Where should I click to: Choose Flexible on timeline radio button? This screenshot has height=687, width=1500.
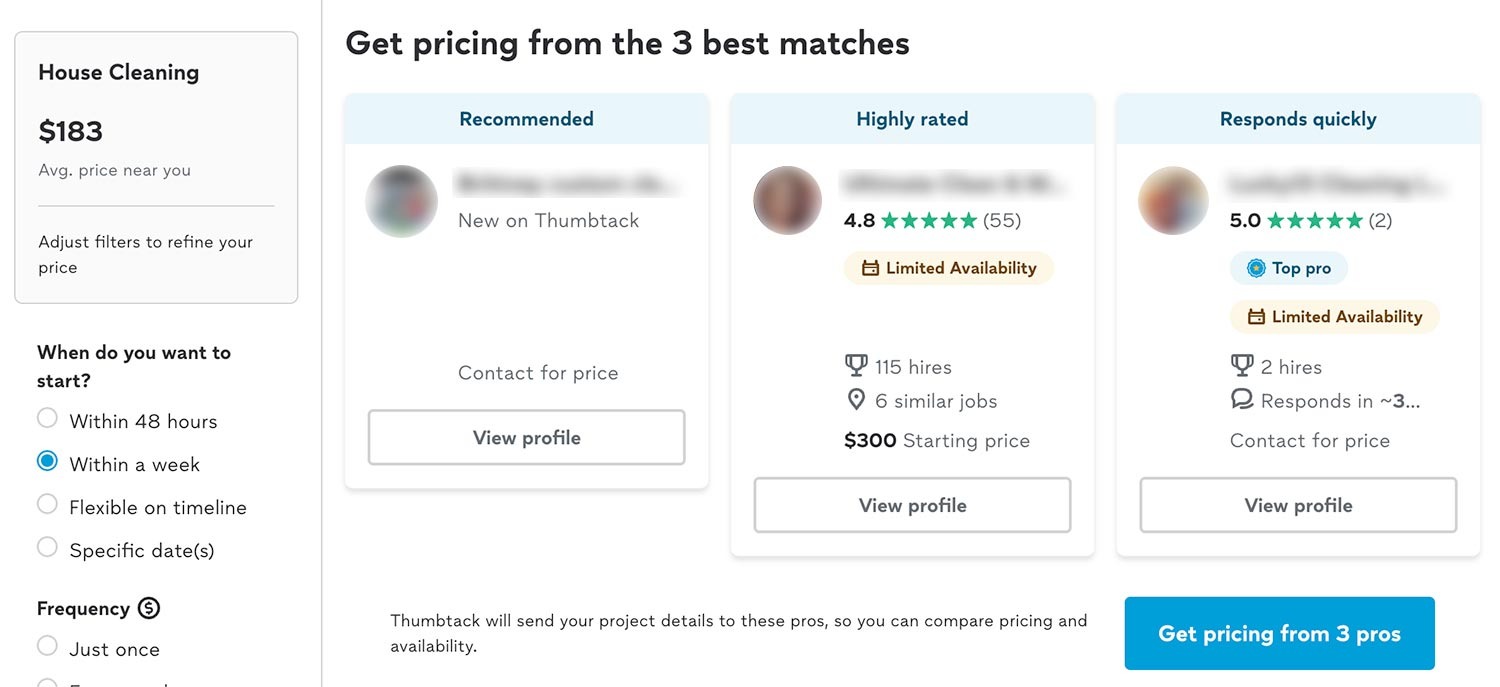(x=47, y=504)
